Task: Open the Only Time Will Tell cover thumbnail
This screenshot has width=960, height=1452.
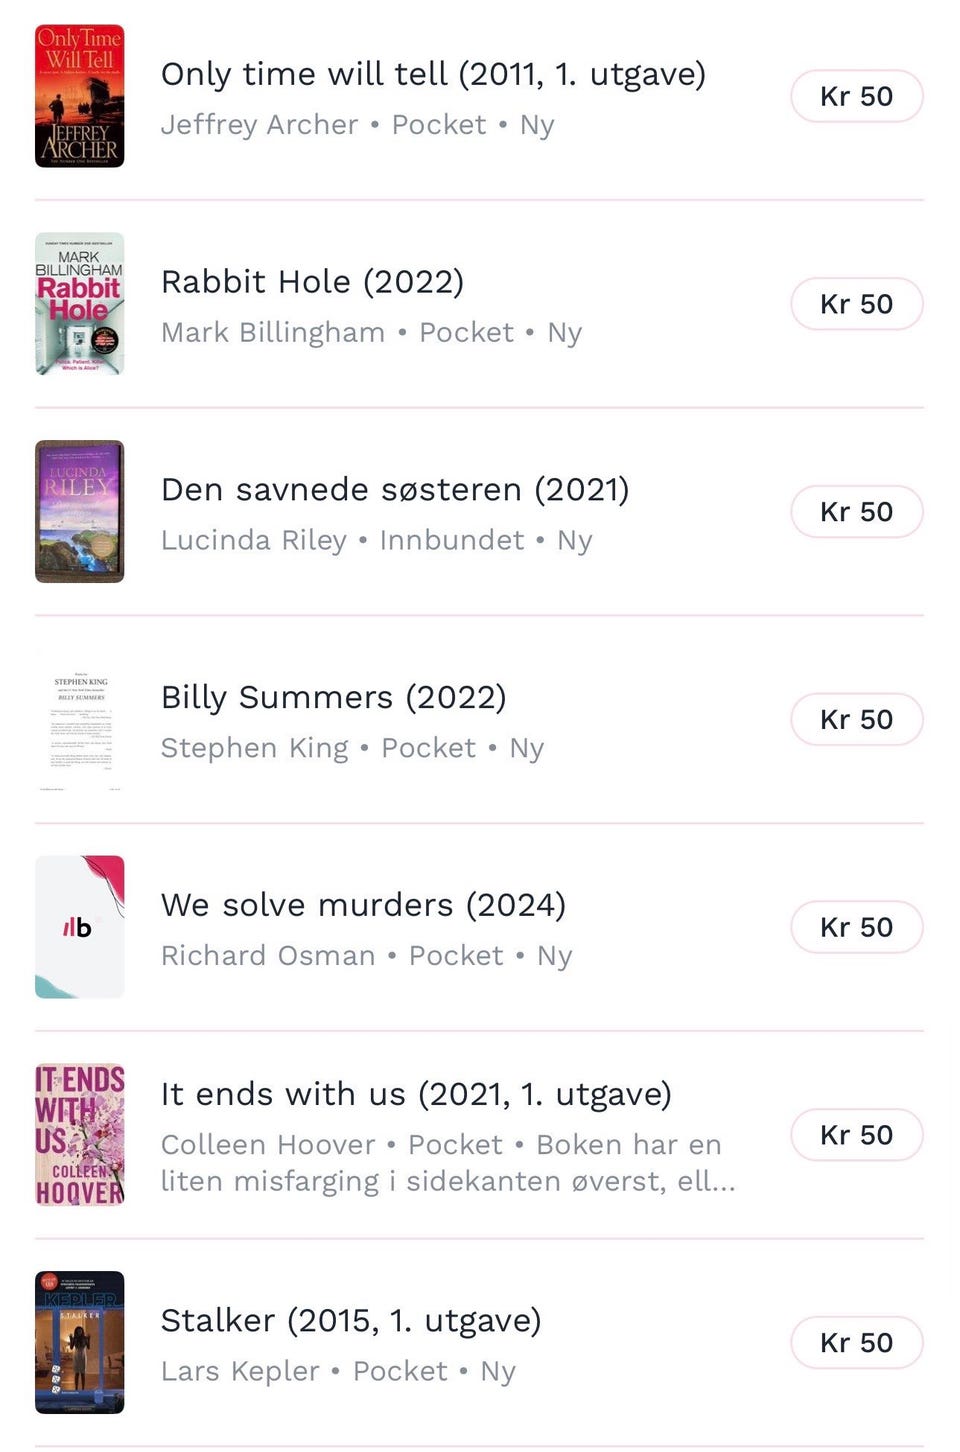Action: pyautogui.click(x=80, y=96)
